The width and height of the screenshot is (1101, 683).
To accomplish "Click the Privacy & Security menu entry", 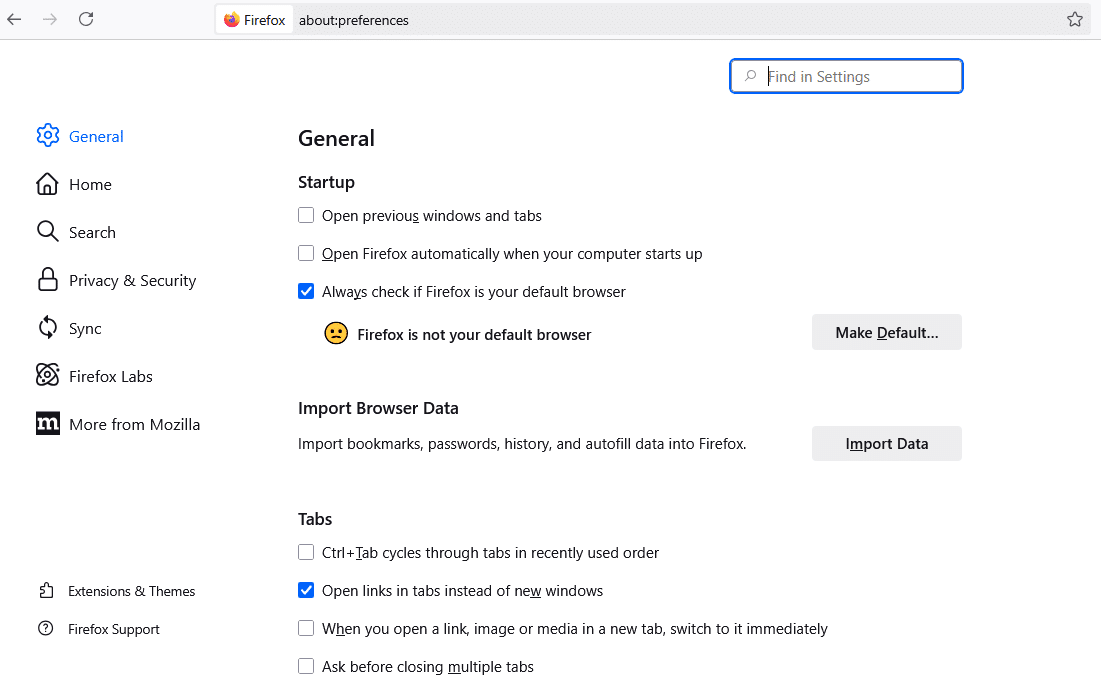I will coord(132,280).
